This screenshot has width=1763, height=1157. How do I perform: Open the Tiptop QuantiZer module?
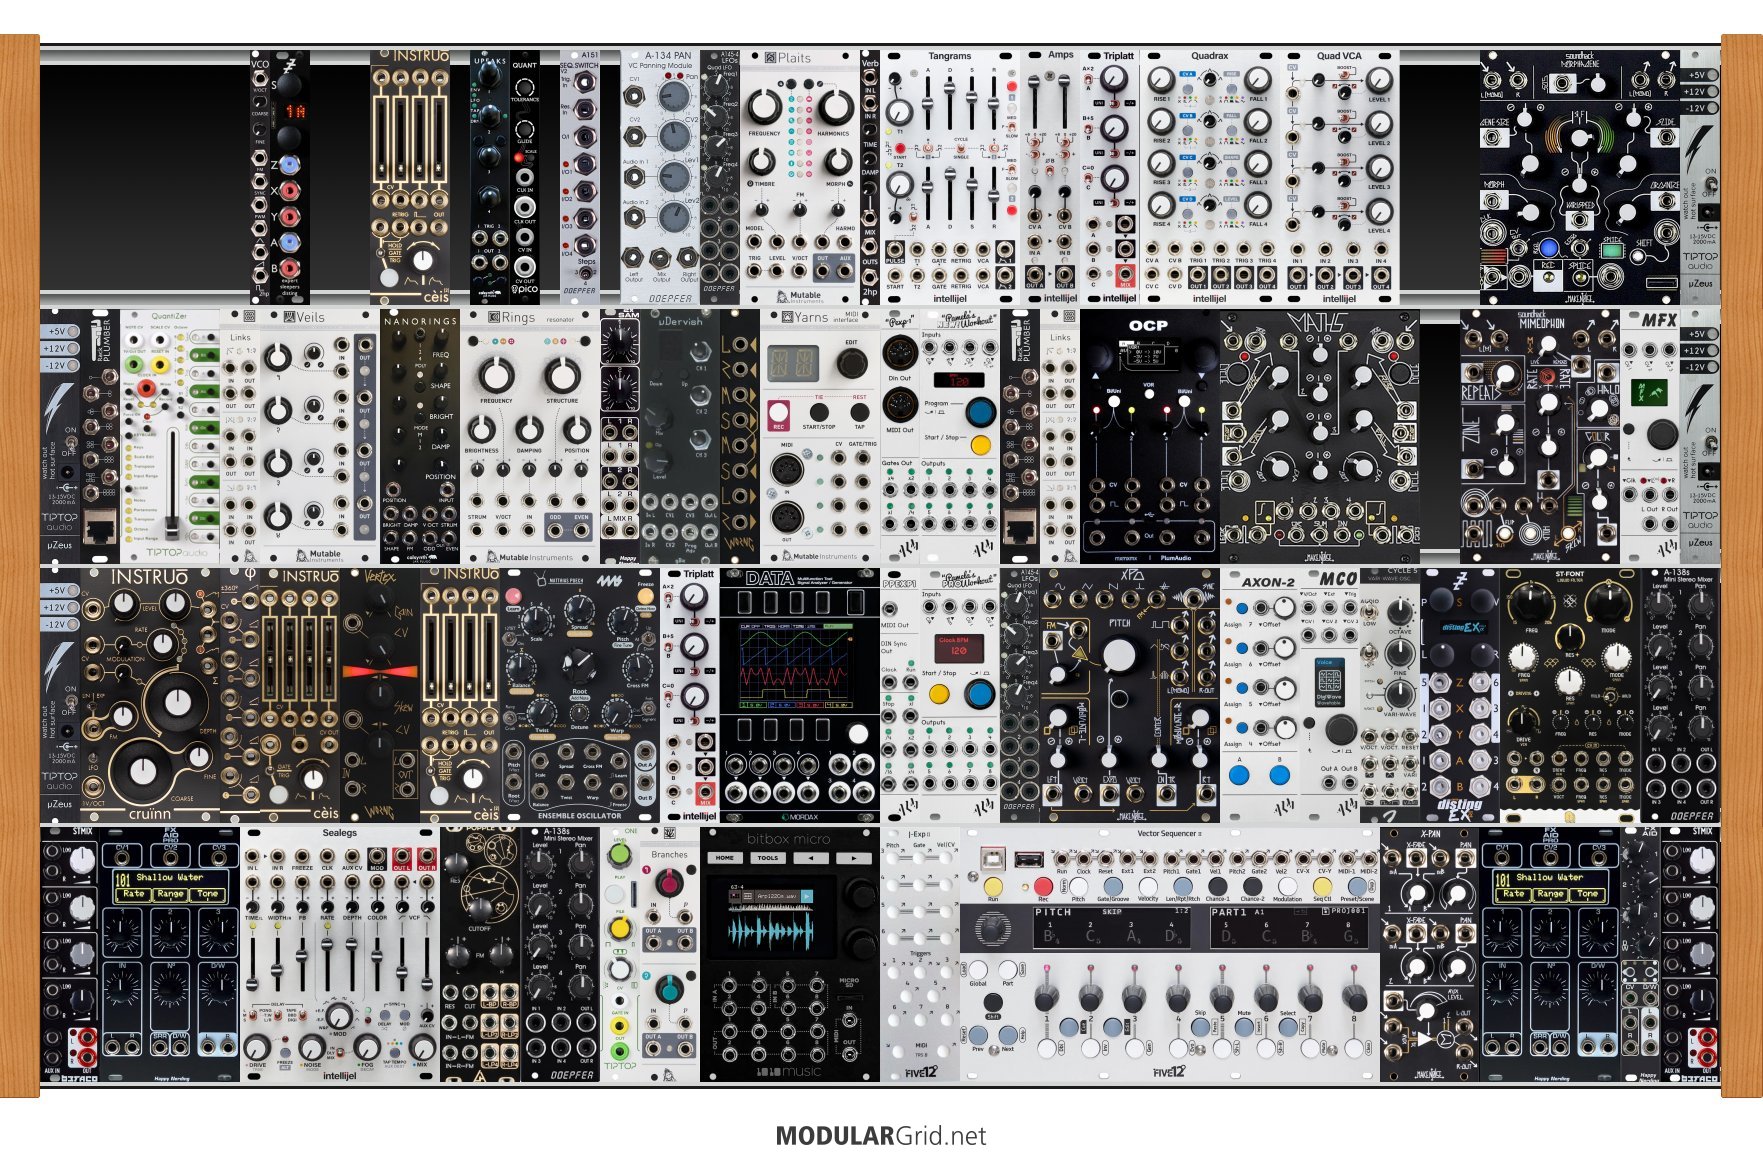click(x=170, y=437)
